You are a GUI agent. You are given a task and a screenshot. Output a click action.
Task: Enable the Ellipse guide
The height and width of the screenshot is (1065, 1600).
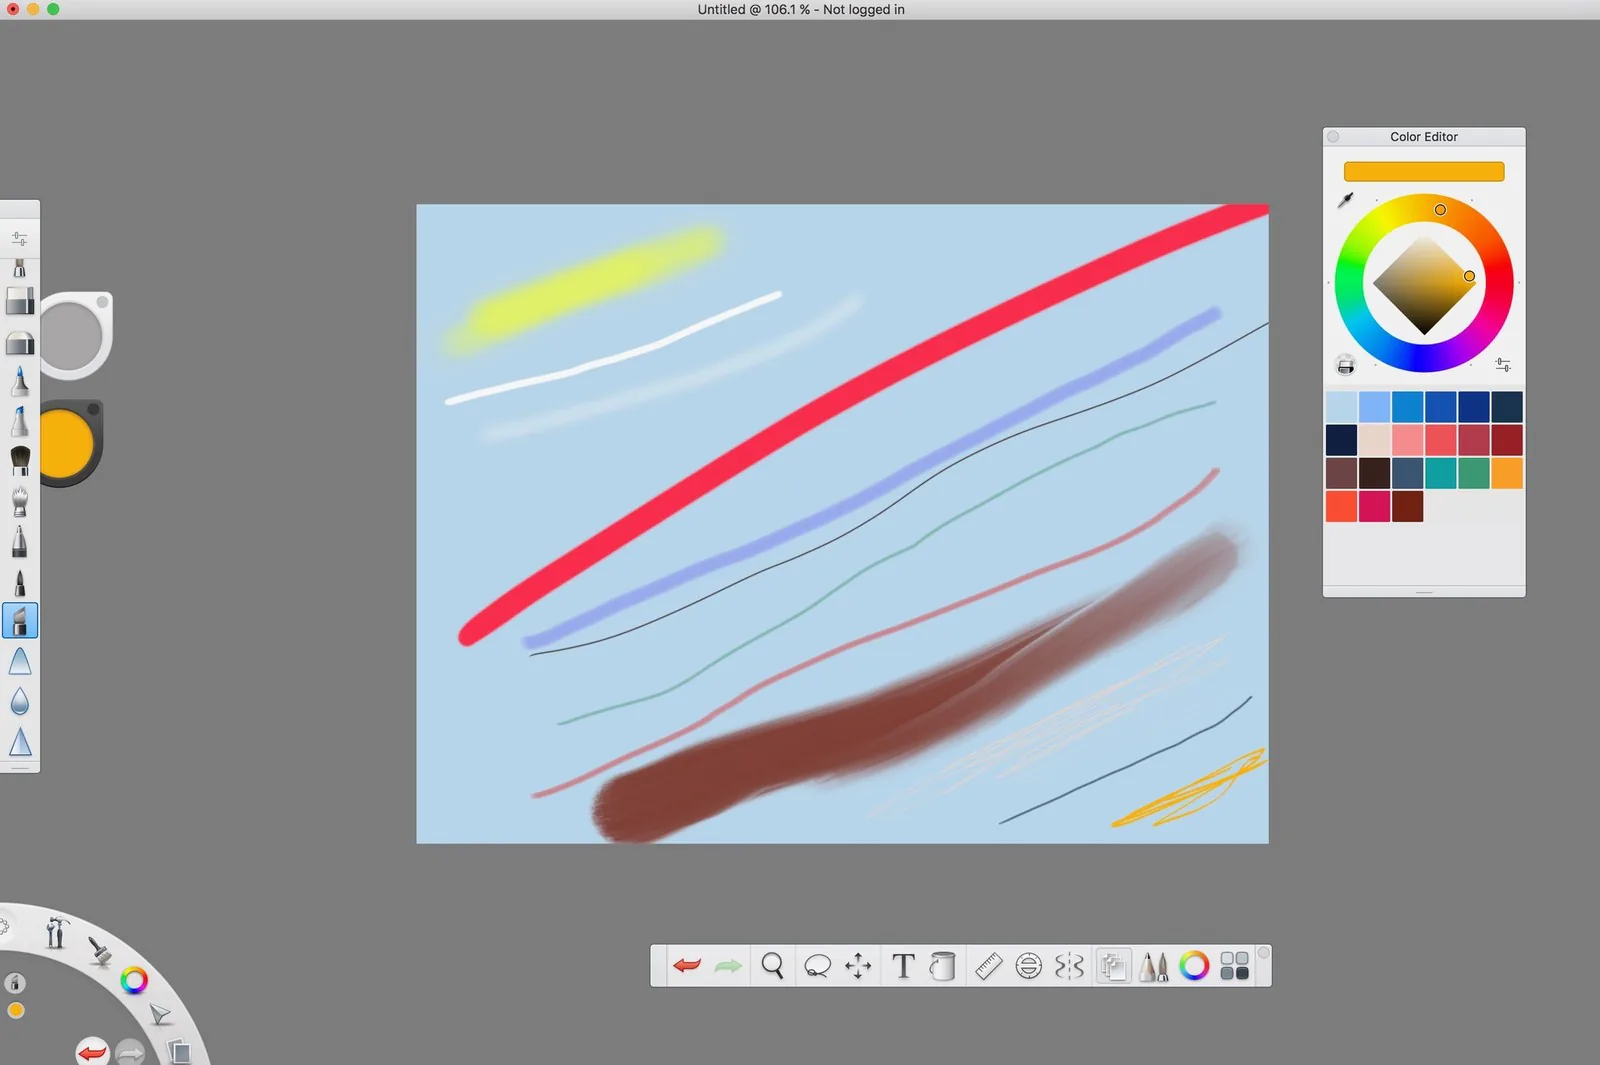tap(1028, 966)
